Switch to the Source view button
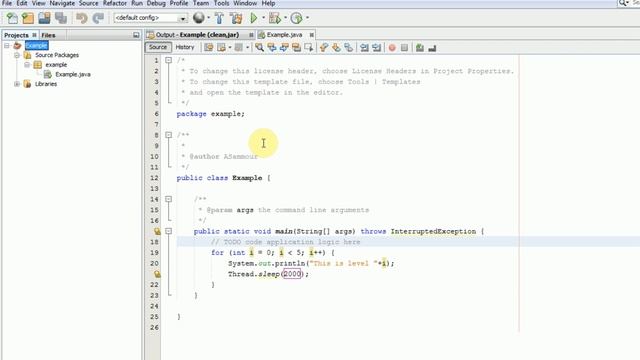Image resolution: width=640 pixels, height=360 pixels. coord(158,47)
